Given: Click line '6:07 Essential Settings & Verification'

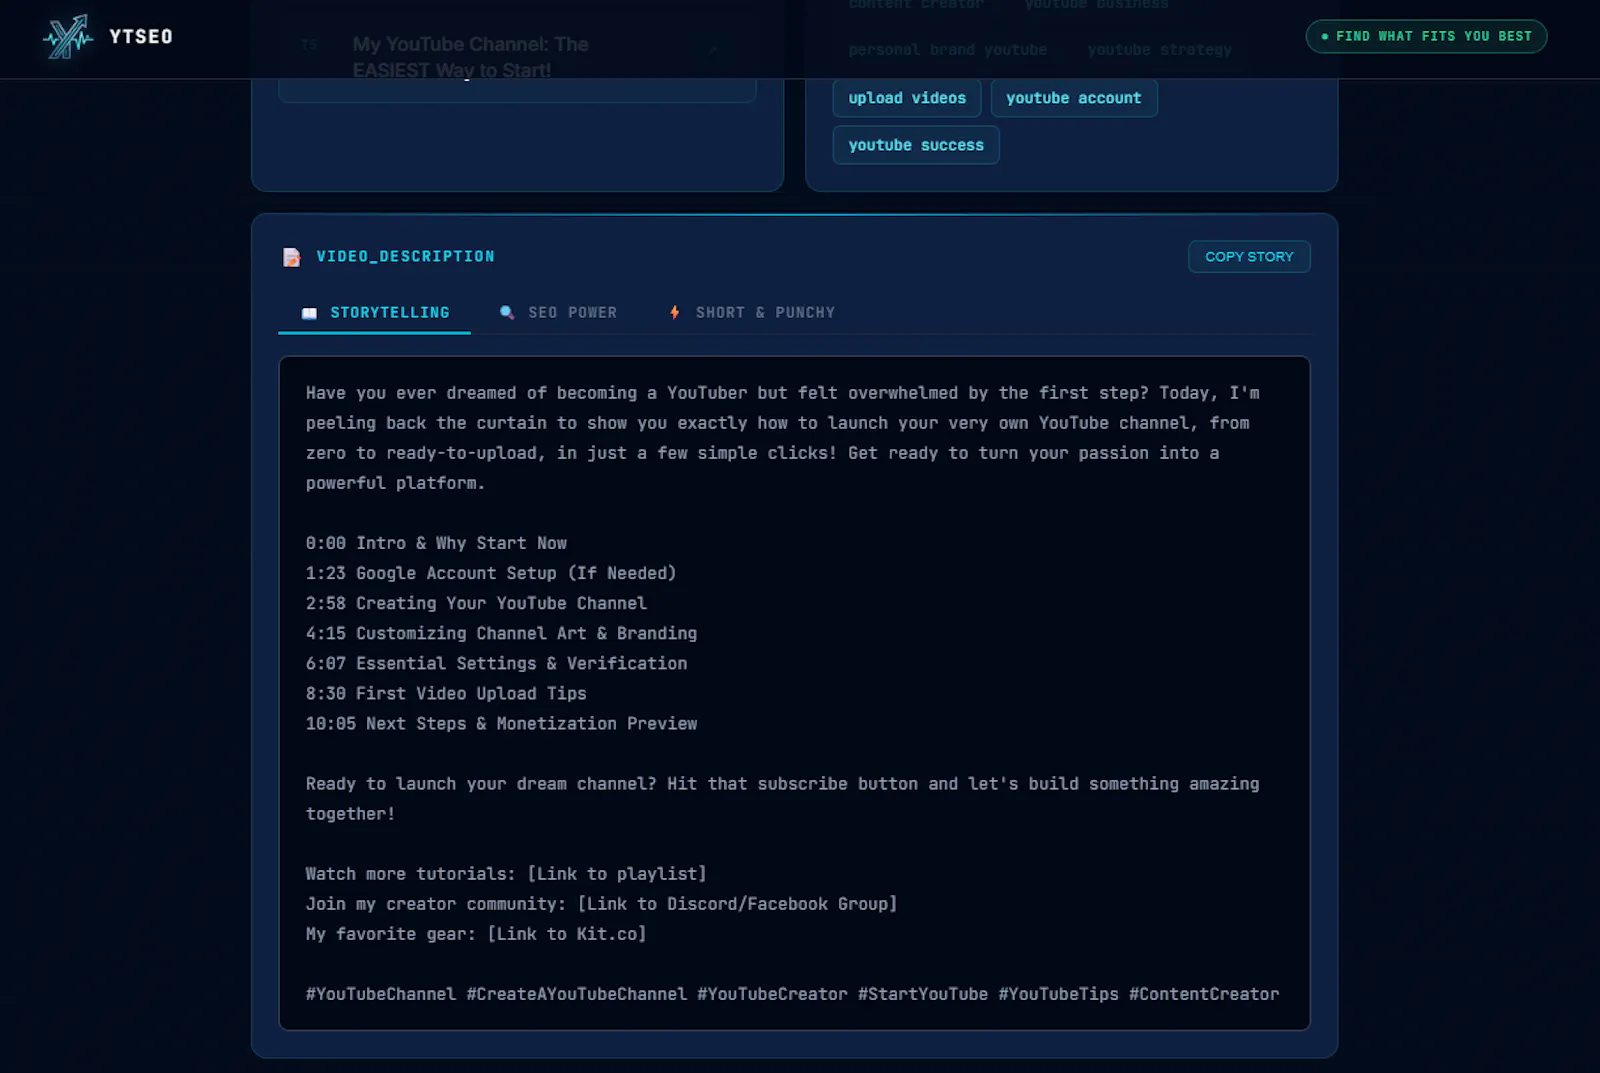Looking at the screenshot, I should 496,663.
